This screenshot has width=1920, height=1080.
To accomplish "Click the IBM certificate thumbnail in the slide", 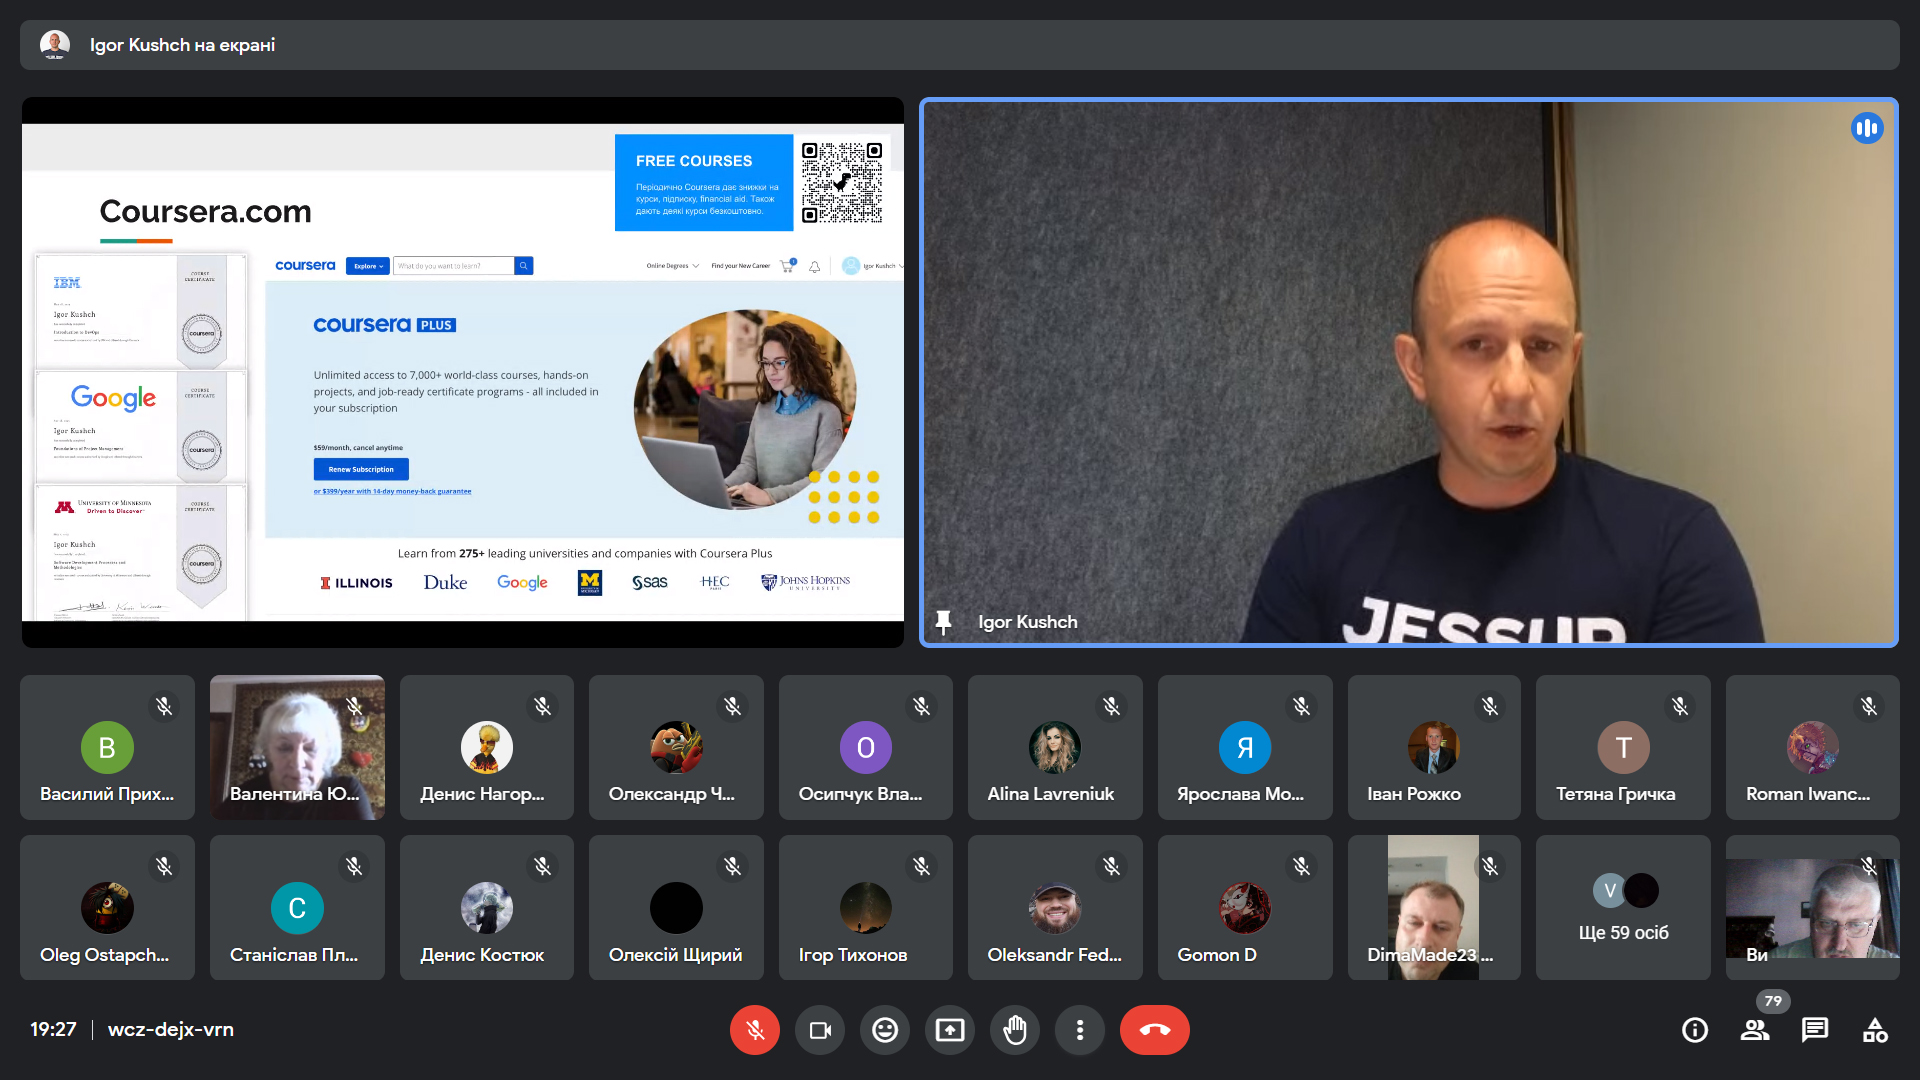I will pos(141,310).
